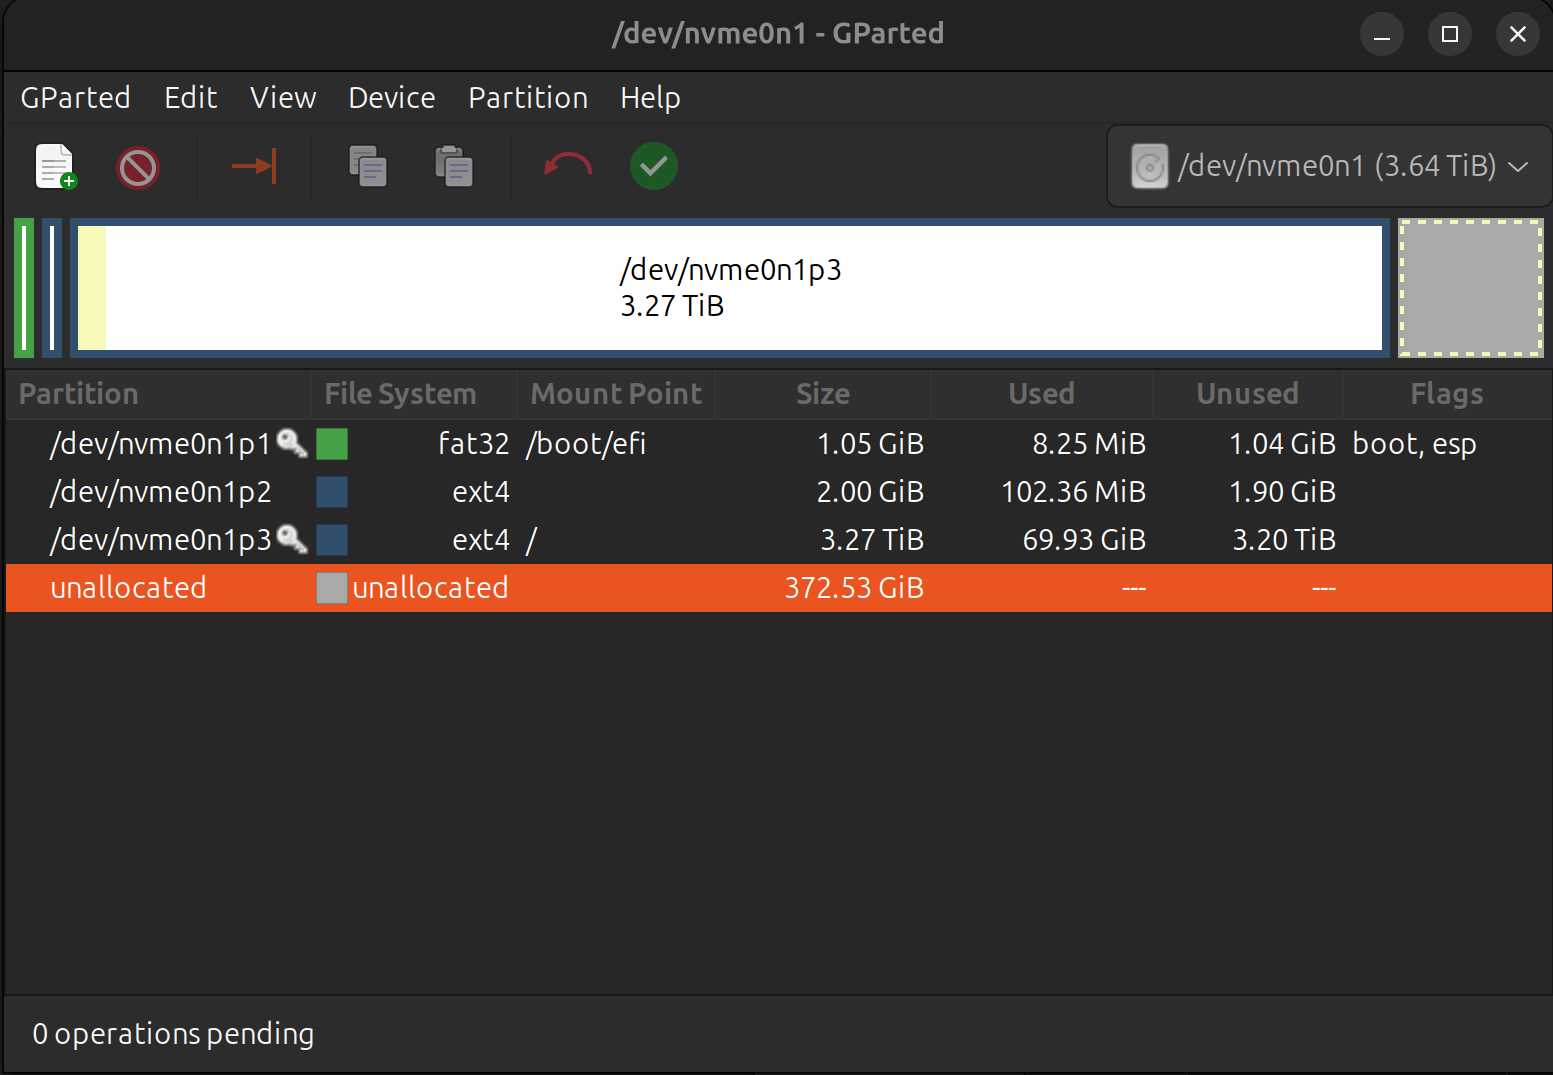1553x1075 pixels.
Task: Open the Help menu
Action: point(650,98)
